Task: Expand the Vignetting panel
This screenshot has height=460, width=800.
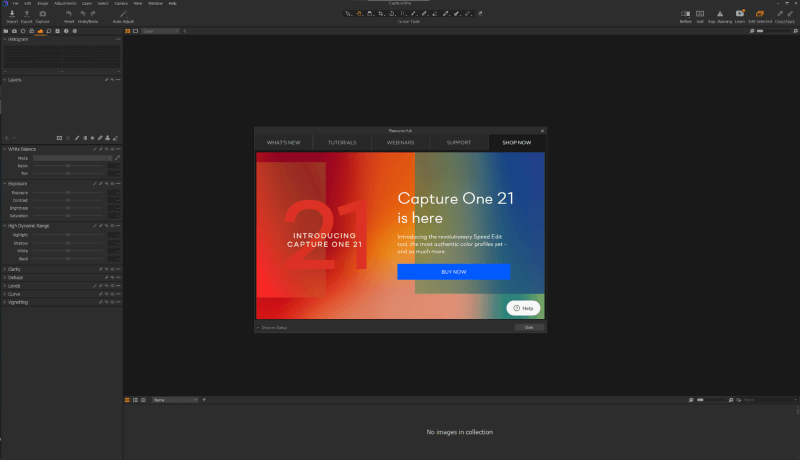Action: (5, 302)
